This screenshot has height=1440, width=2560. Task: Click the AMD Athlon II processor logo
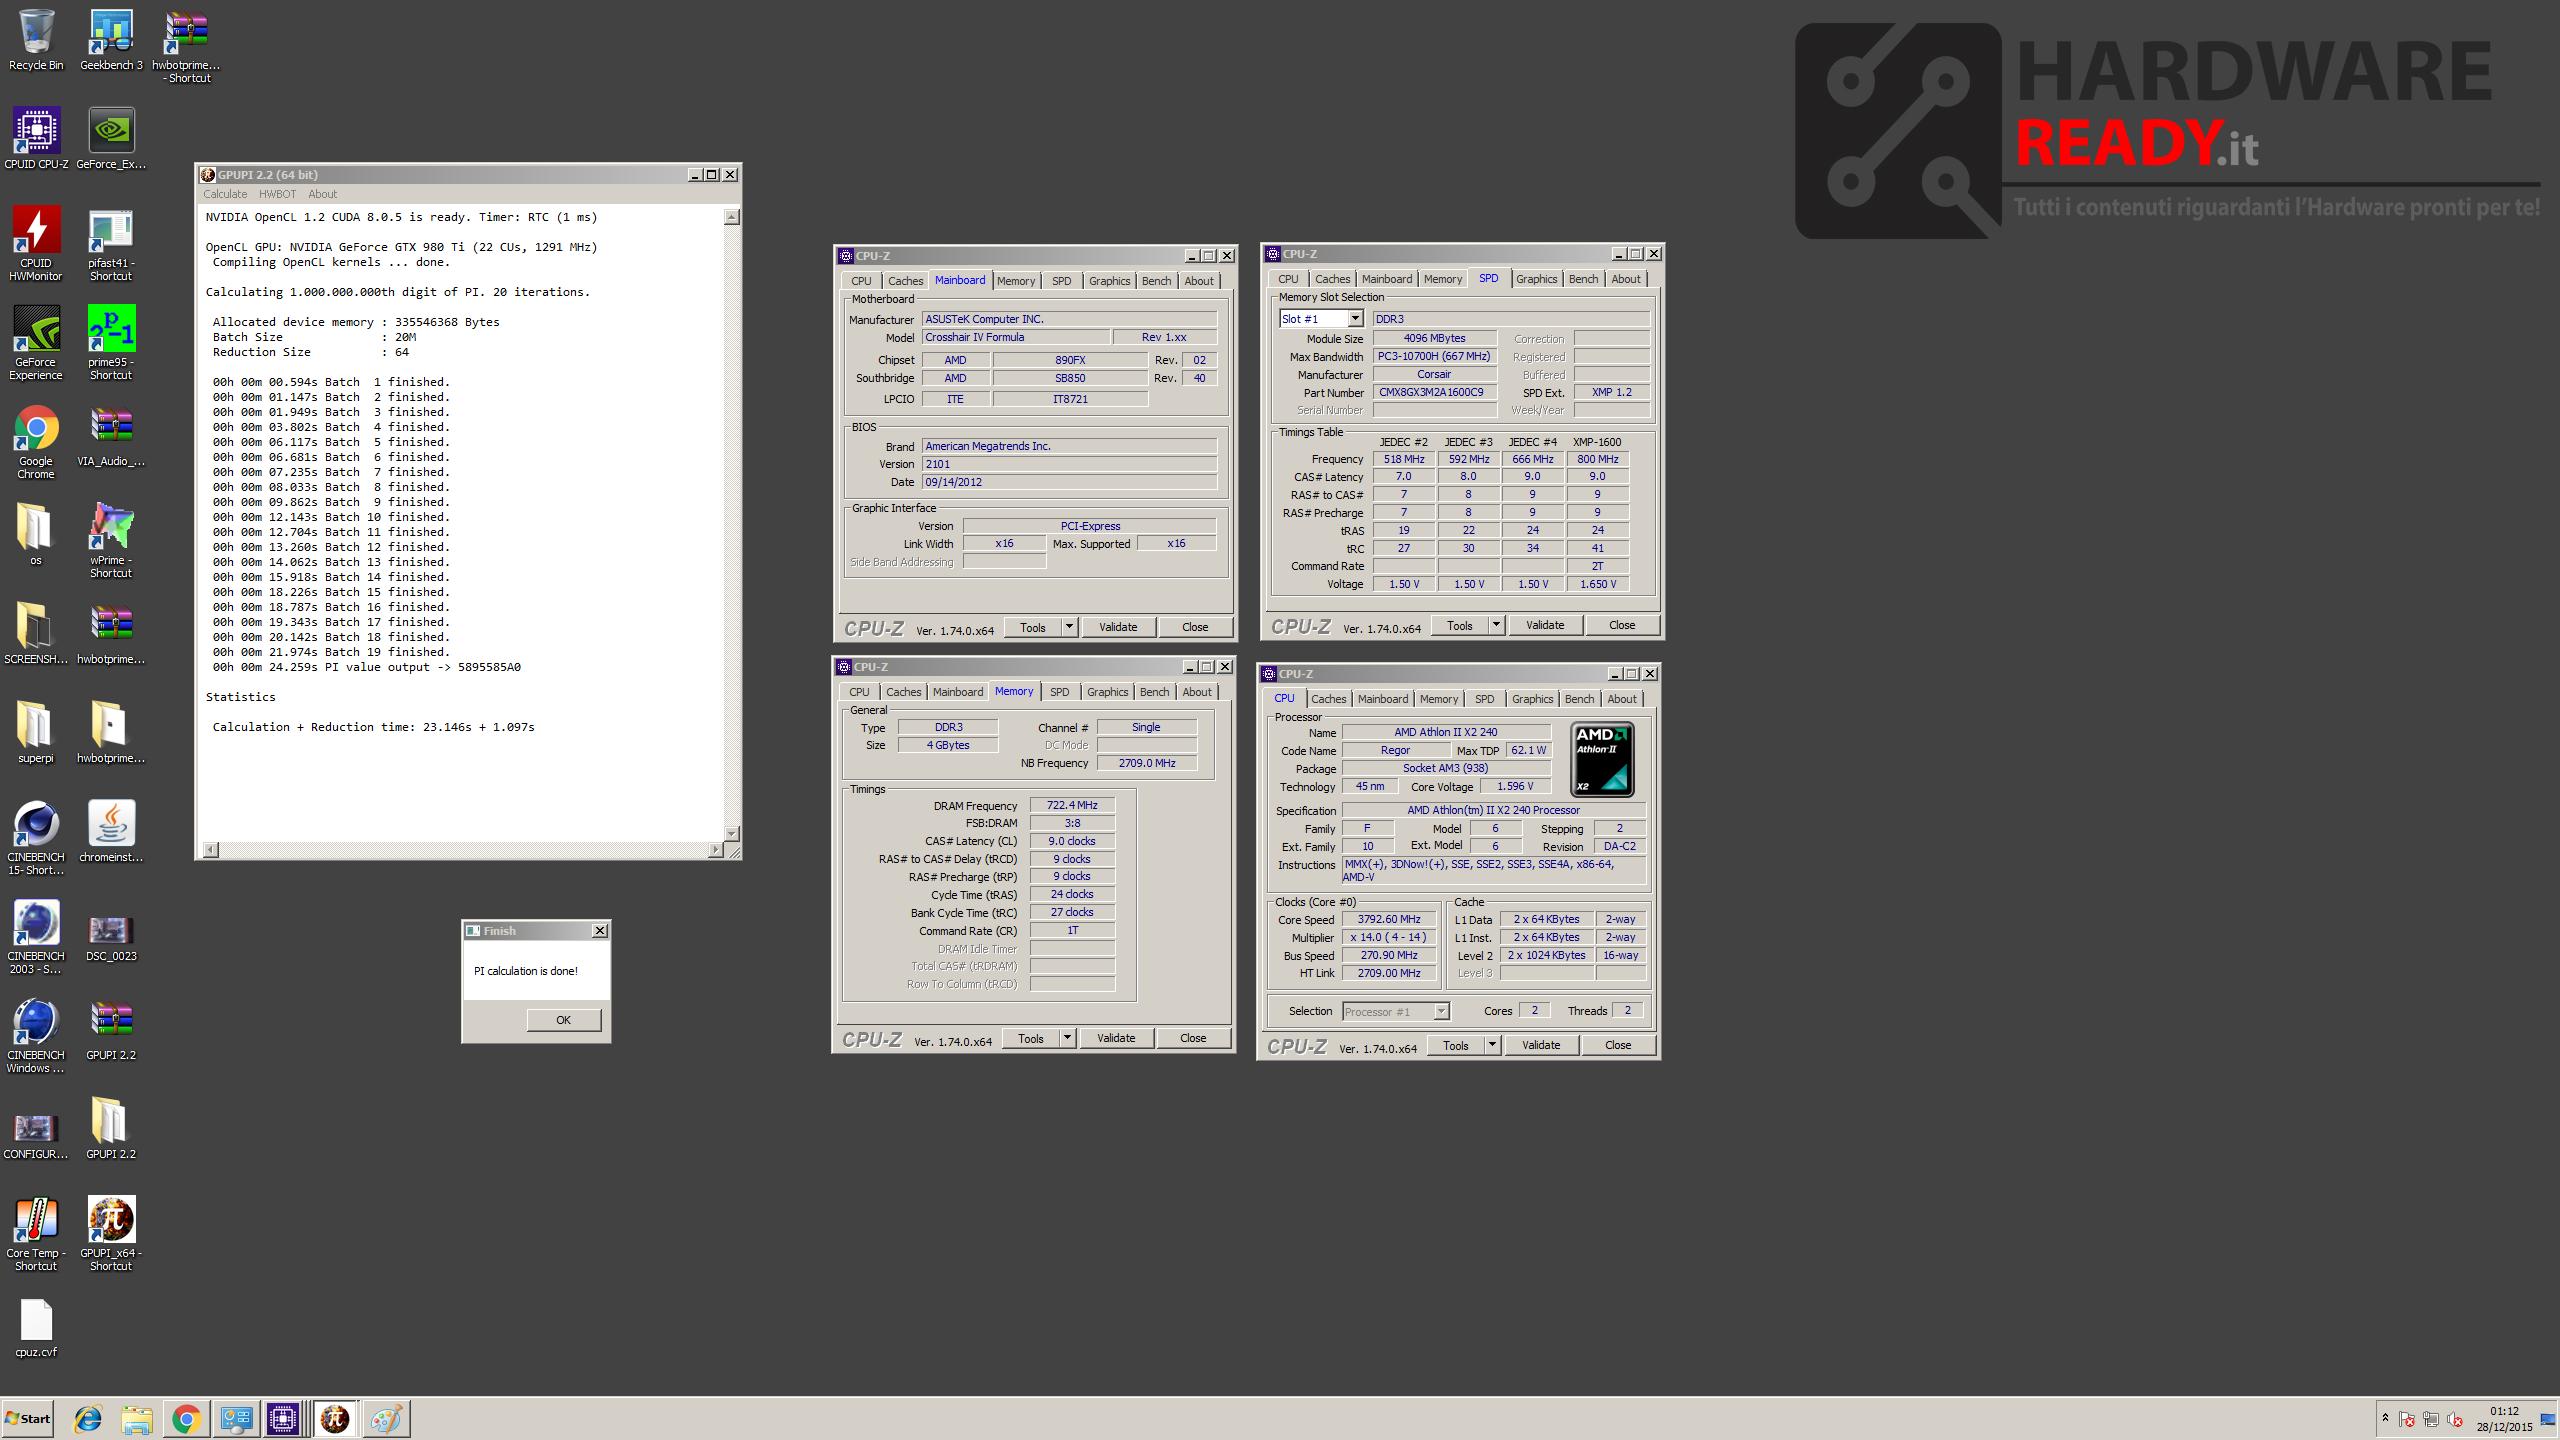click(1602, 759)
